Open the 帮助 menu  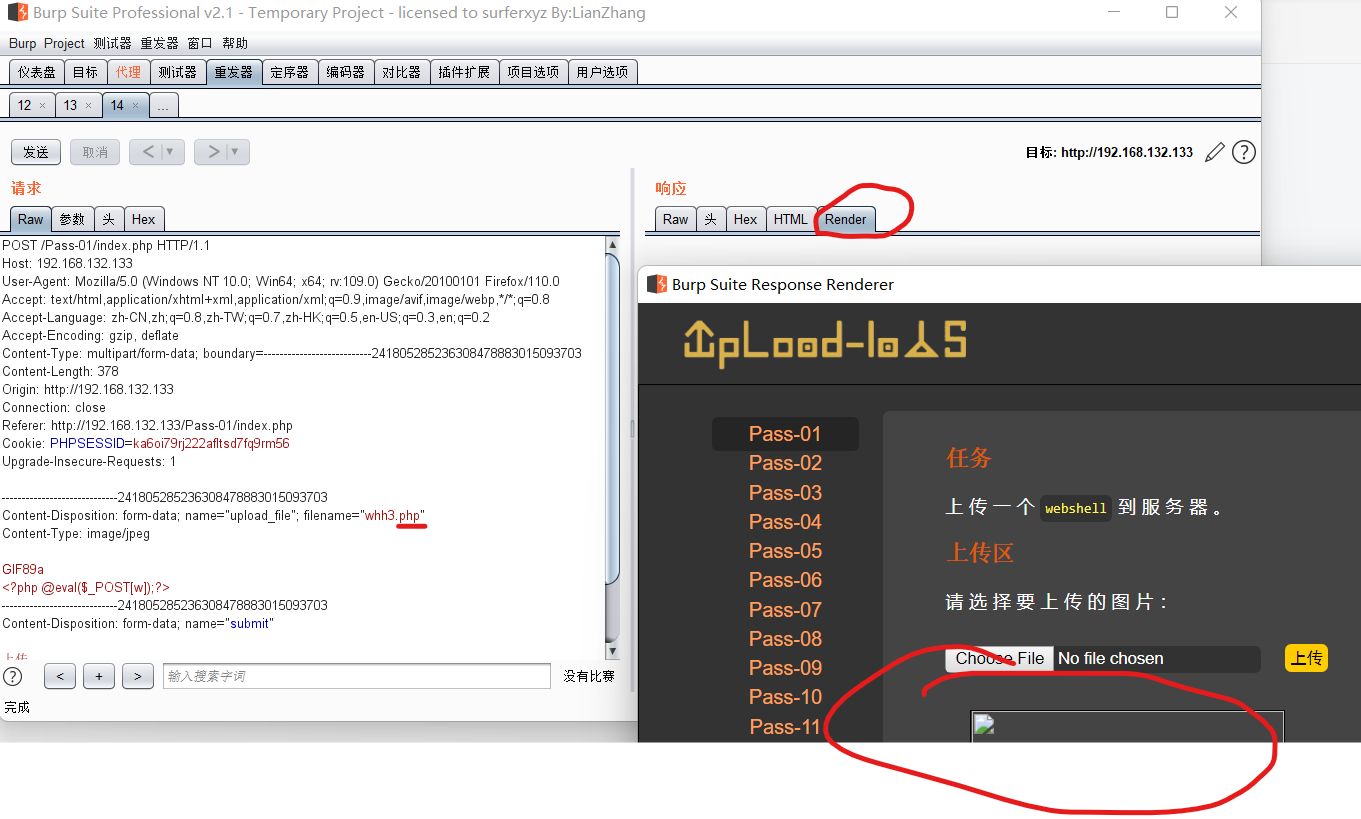(x=235, y=43)
